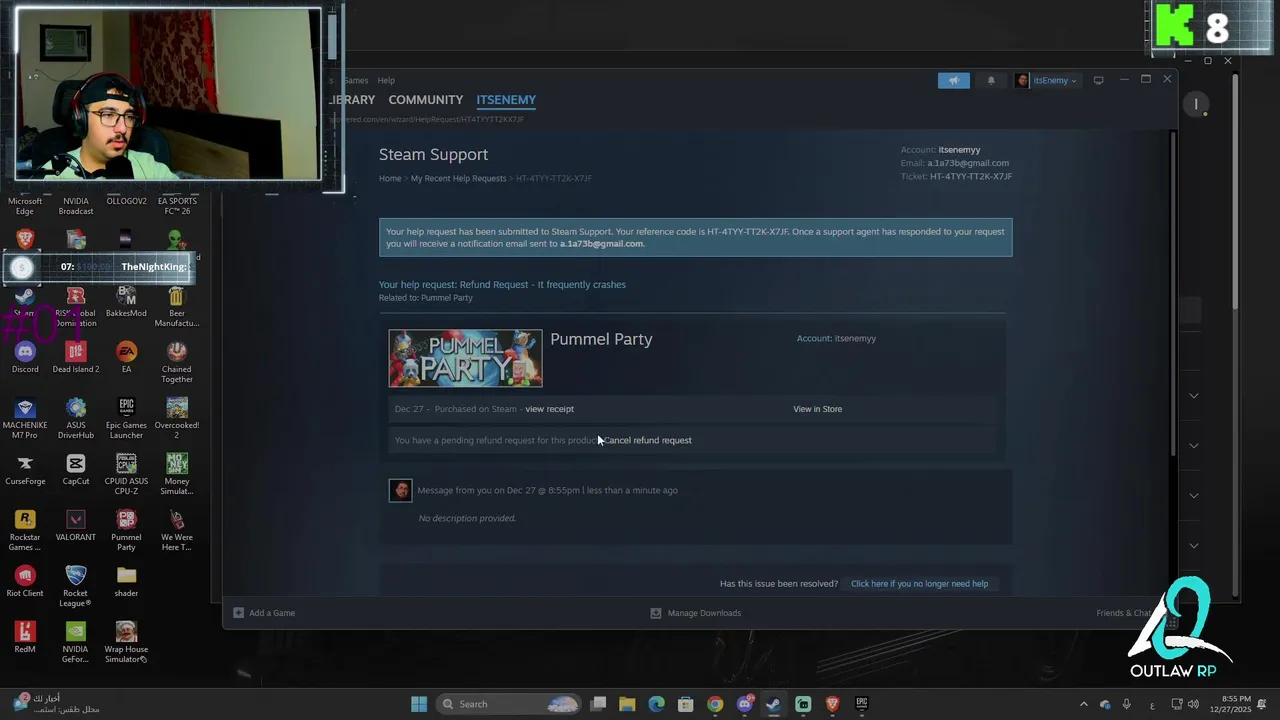Viewport: 1280px width, 720px height.
Task: Show hidden system tray icons
Action: [x=1083, y=704]
